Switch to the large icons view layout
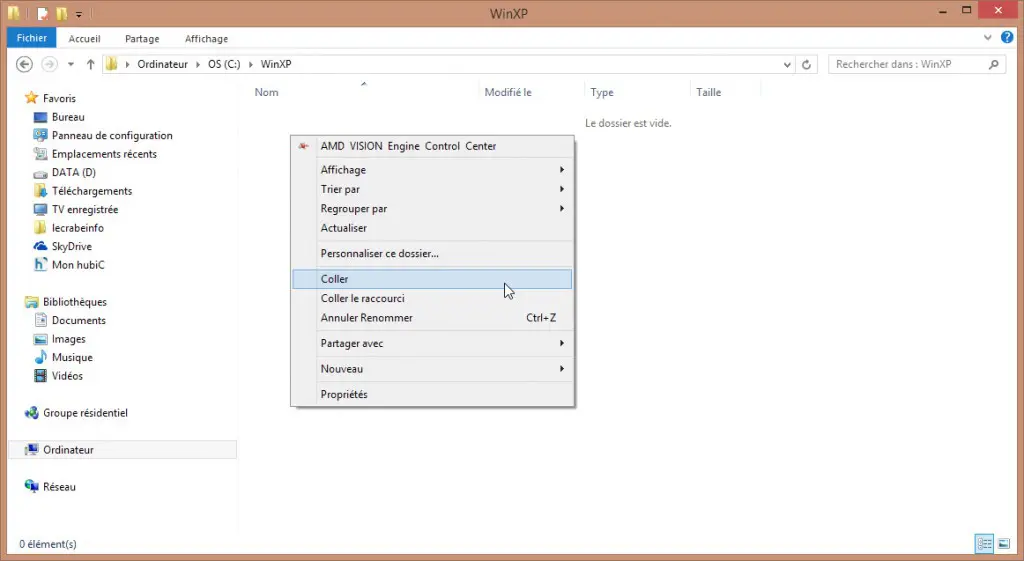Screen dimensions: 1024x561 (x=1004, y=543)
